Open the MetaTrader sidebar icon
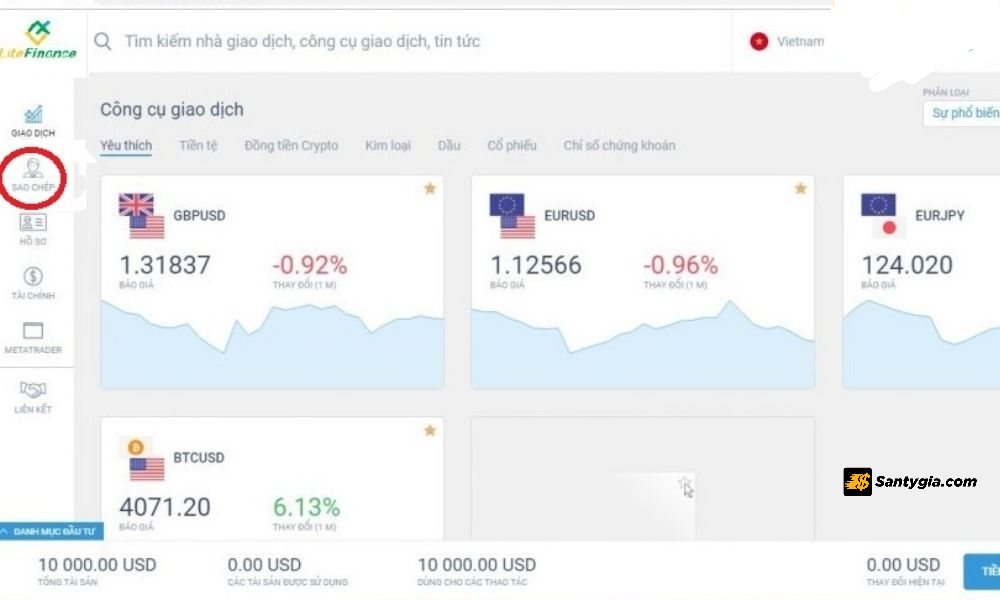This screenshot has height=600, width=1000. click(33, 332)
